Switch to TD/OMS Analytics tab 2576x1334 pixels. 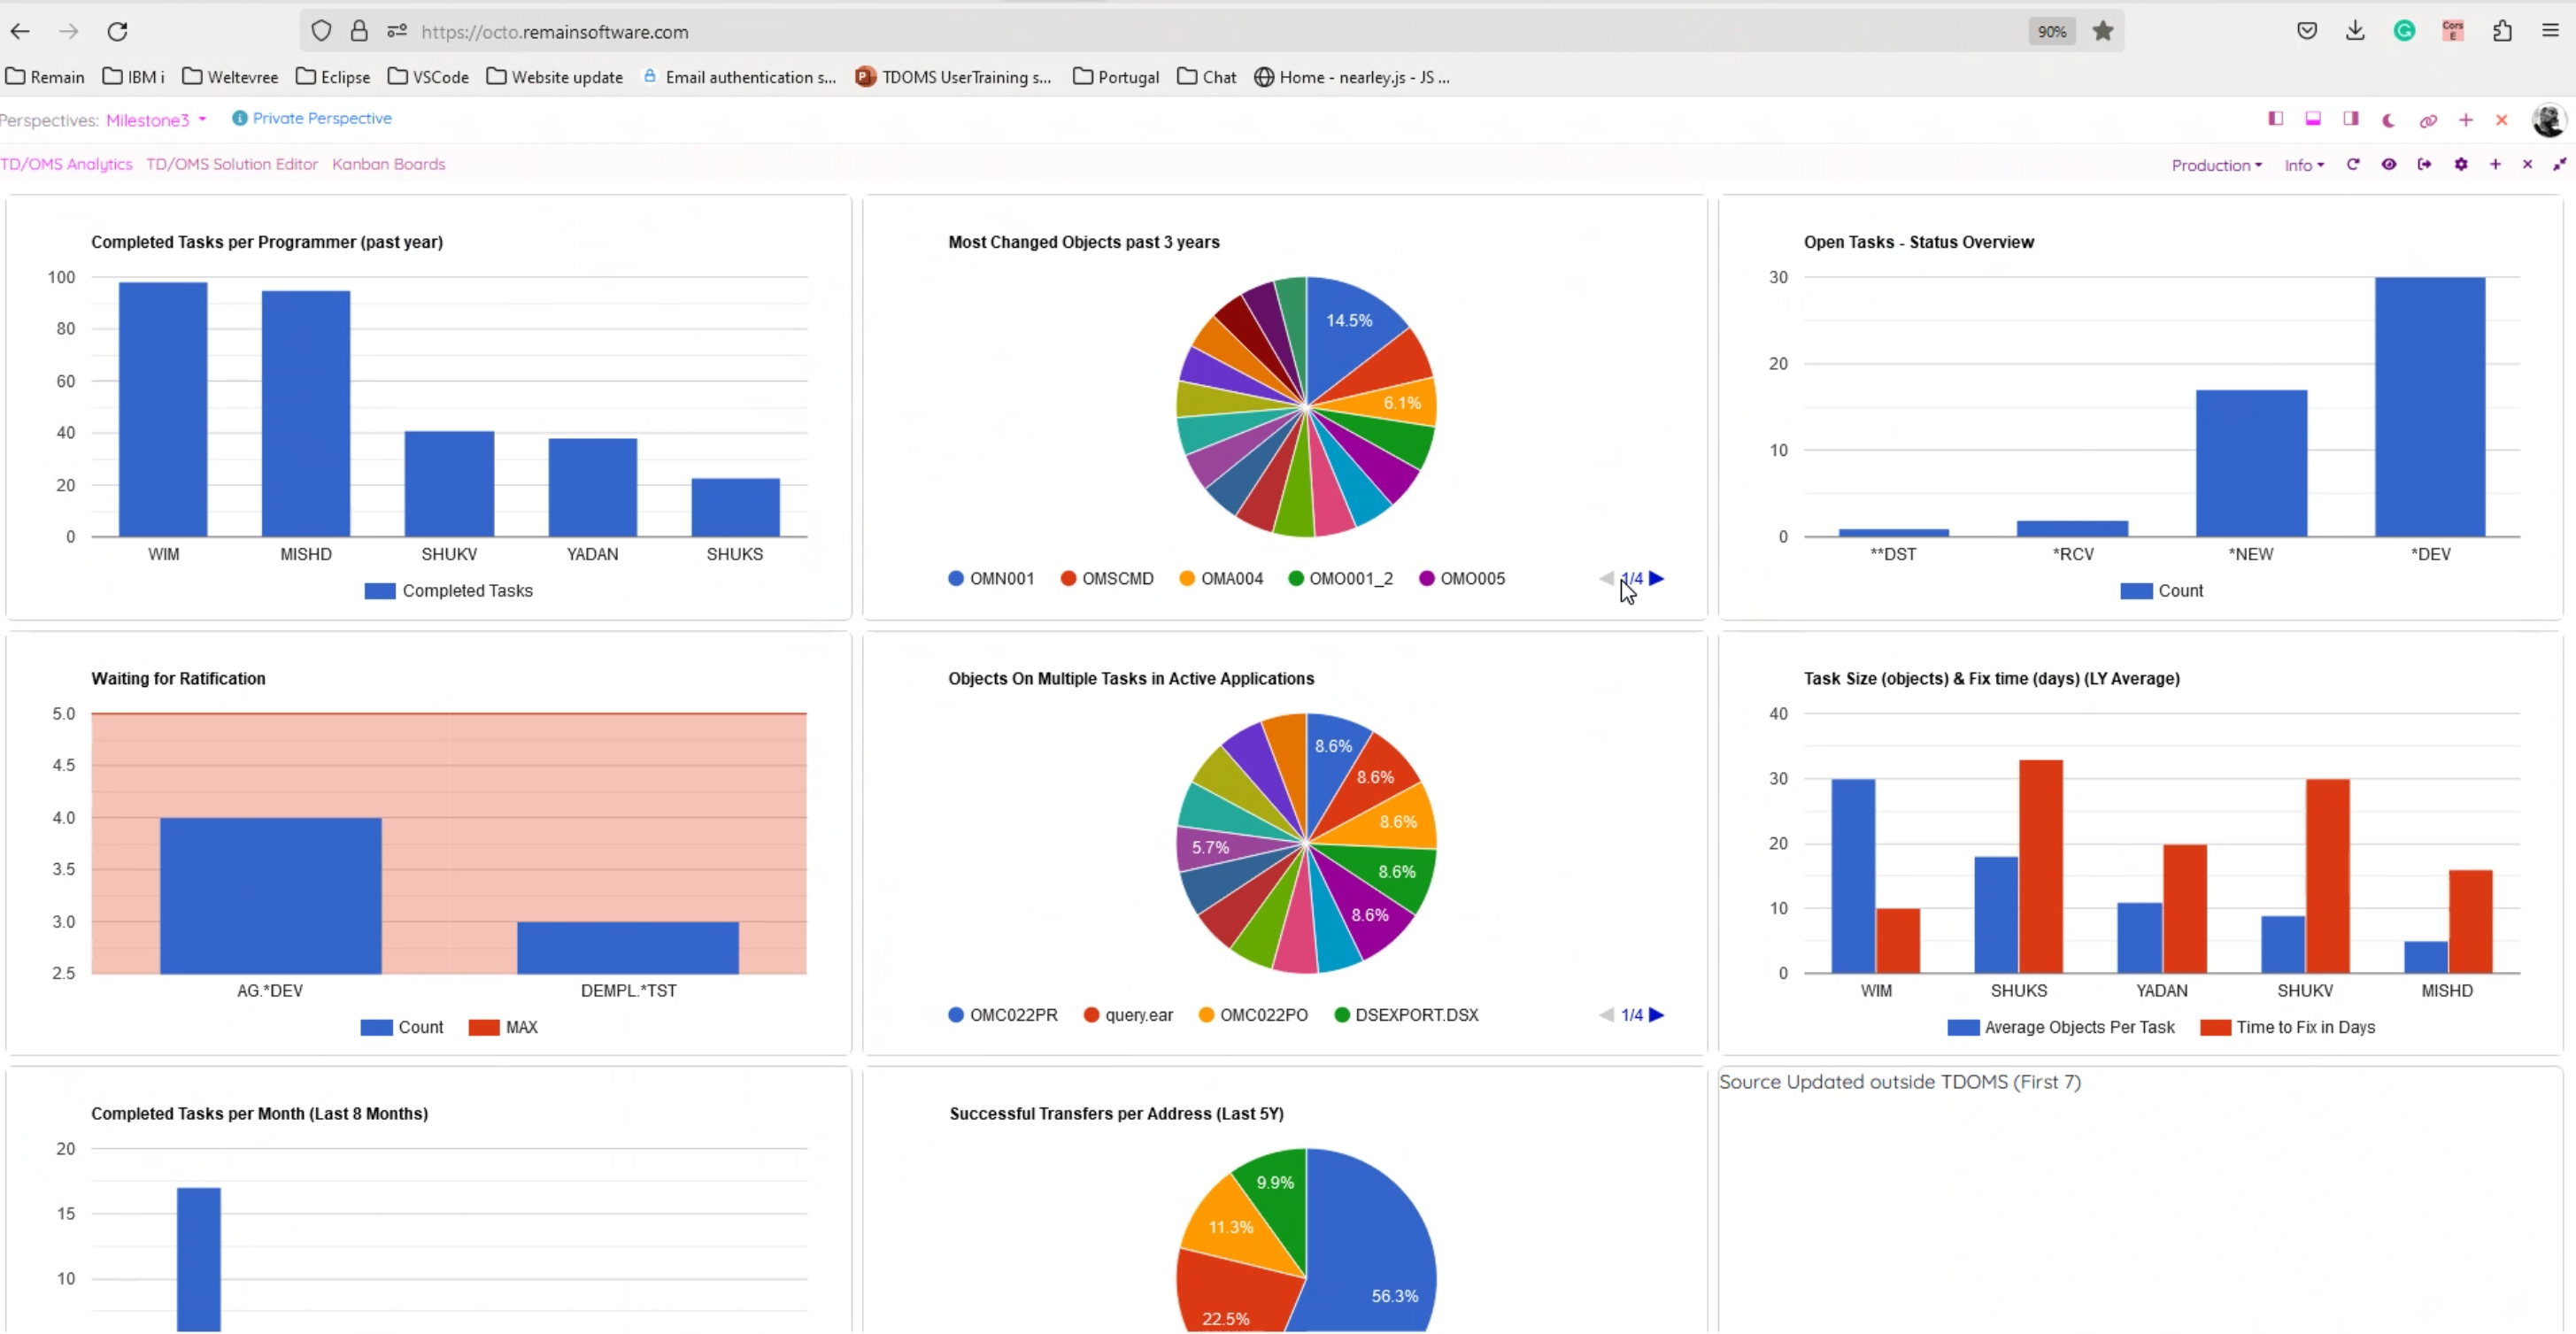[66, 164]
